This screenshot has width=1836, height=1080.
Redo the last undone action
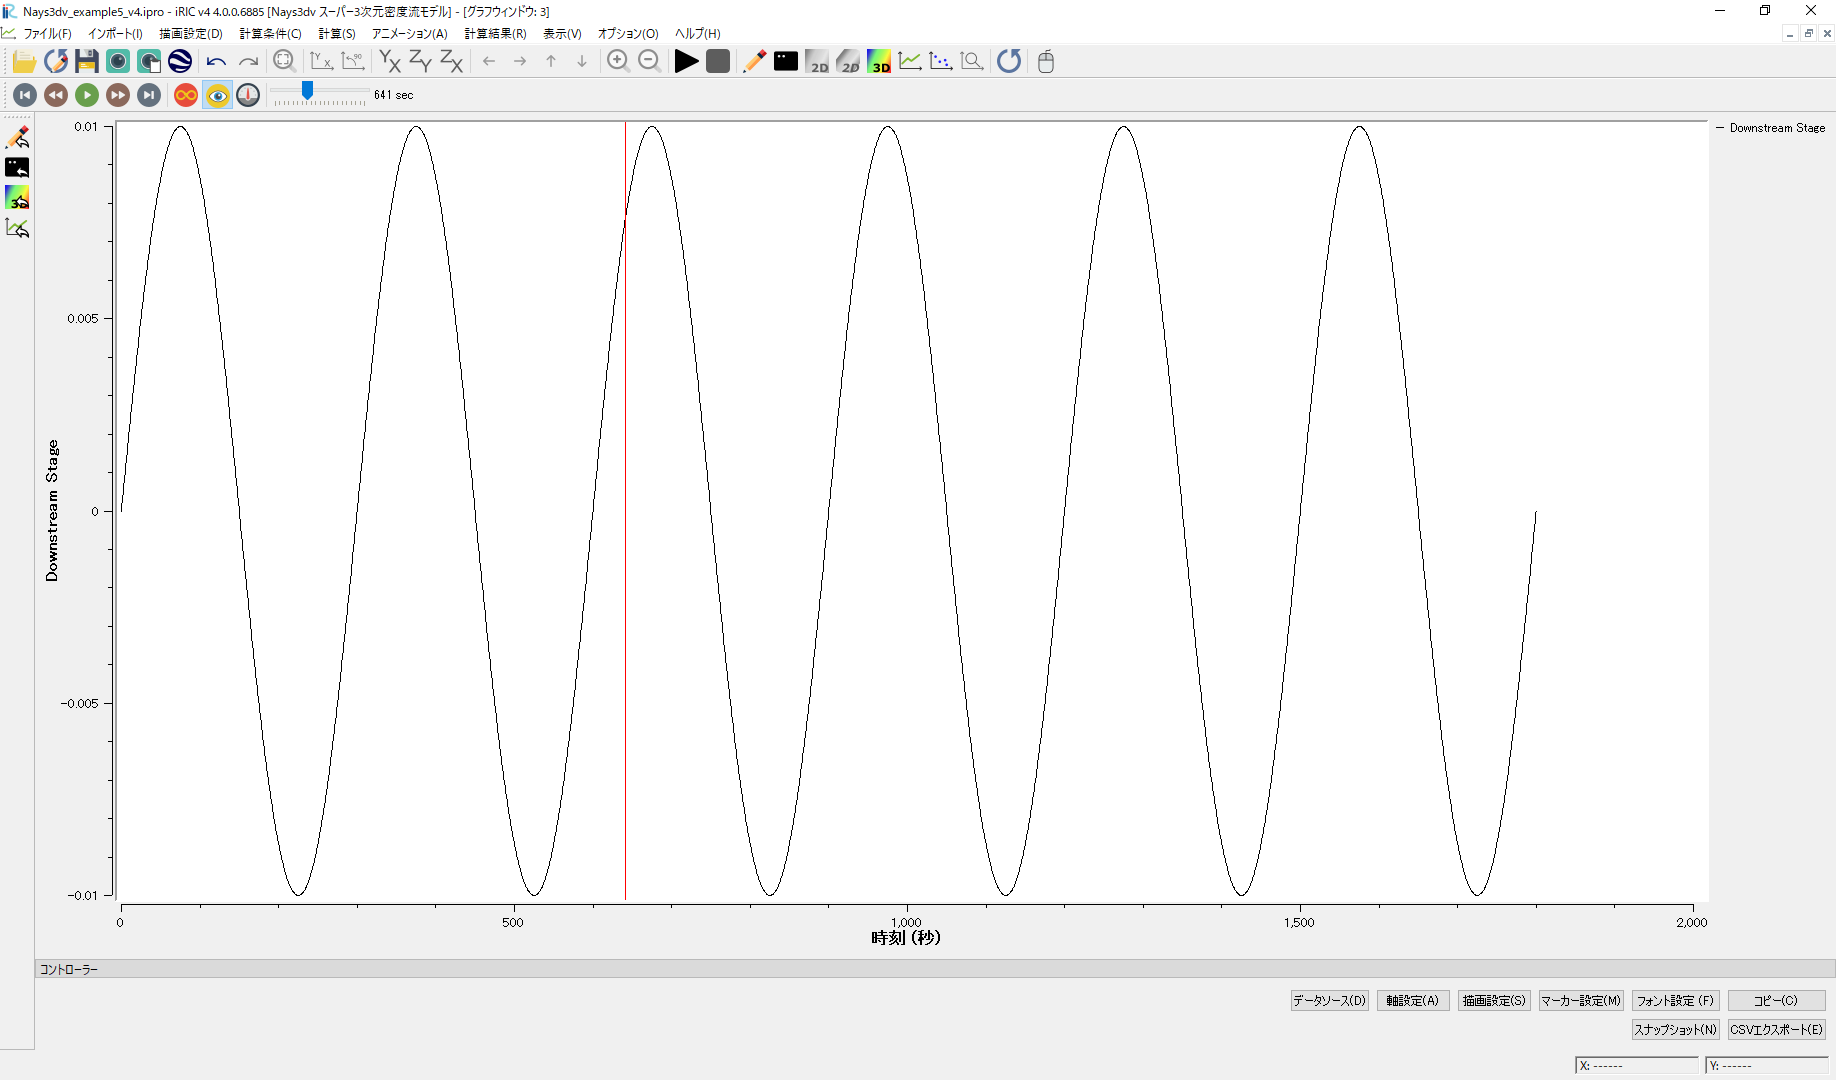pos(248,62)
